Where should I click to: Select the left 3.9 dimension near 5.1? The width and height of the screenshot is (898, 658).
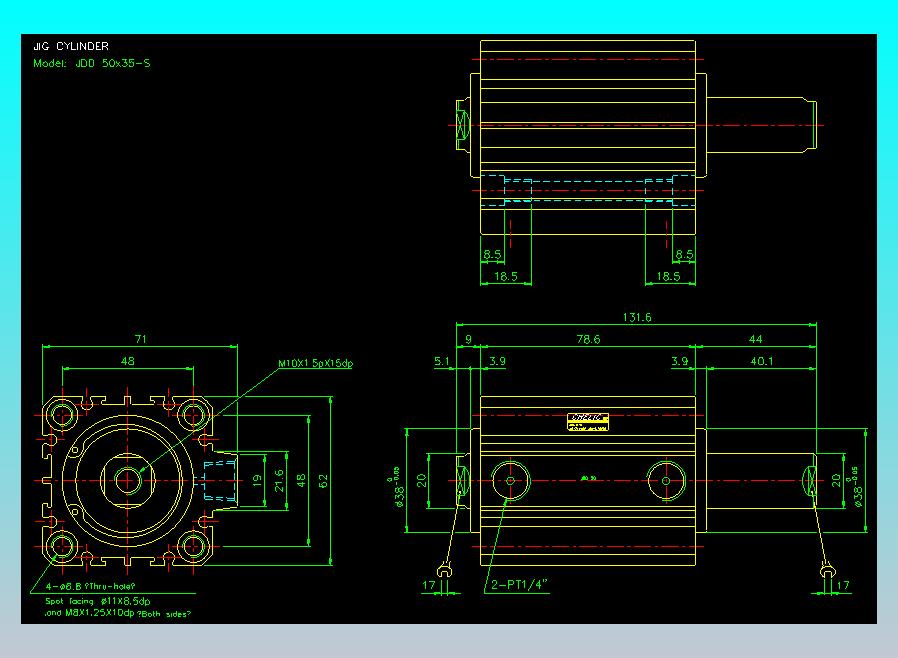click(498, 361)
